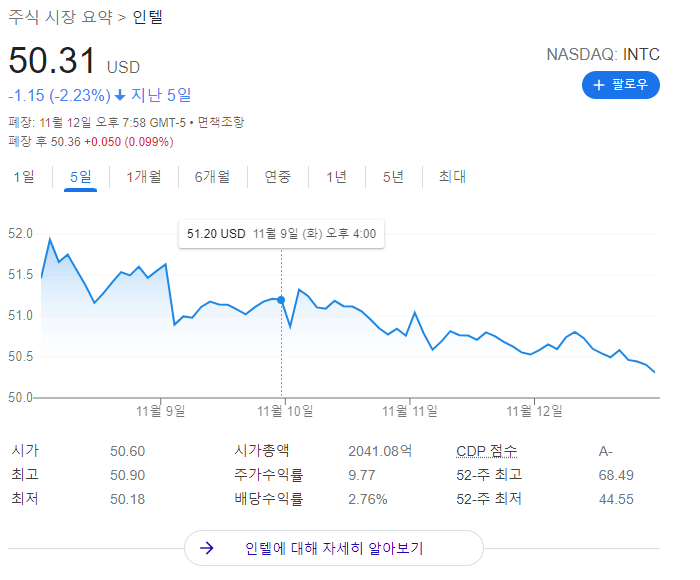Click the 시가총액 value 2041.08억

click(x=380, y=451)
